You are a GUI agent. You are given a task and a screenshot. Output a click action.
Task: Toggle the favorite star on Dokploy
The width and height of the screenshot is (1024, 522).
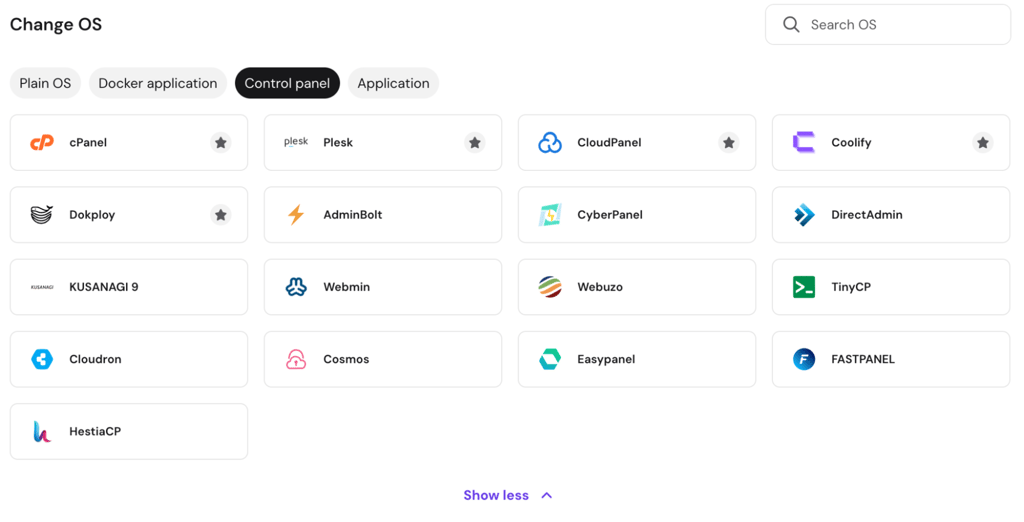(221, 214)
